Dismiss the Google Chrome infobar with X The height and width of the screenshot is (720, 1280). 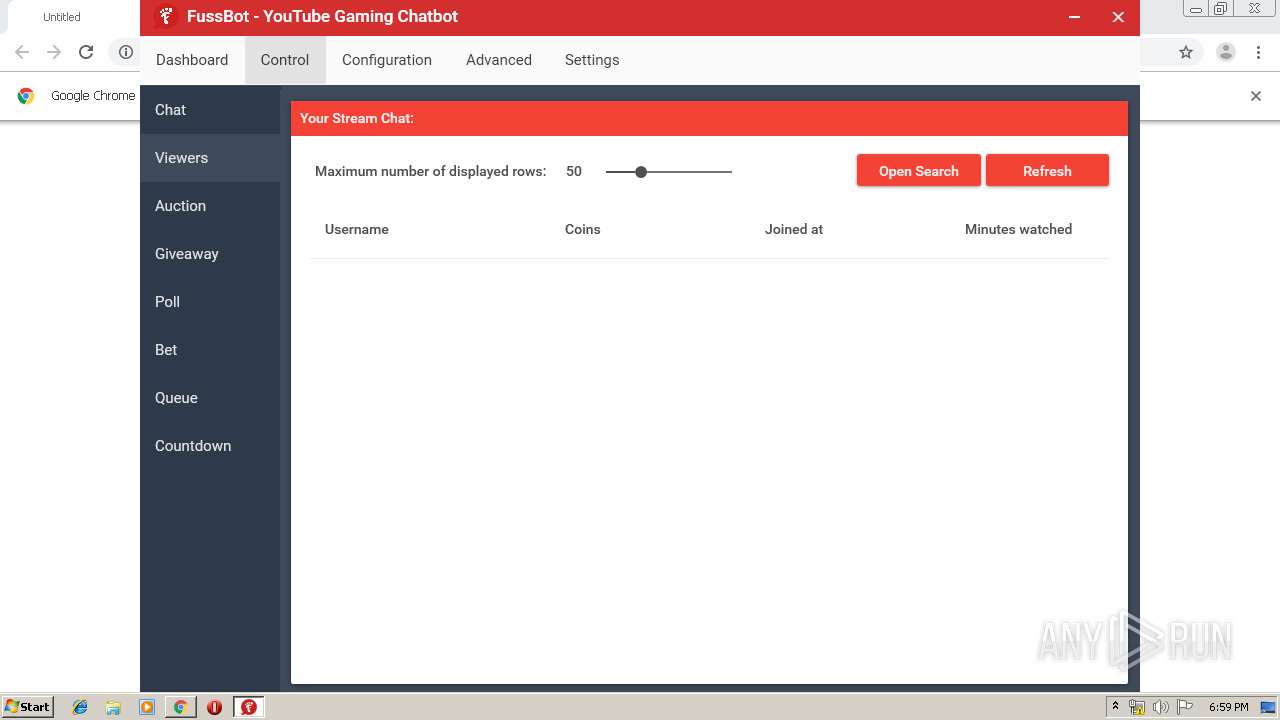1256,96
